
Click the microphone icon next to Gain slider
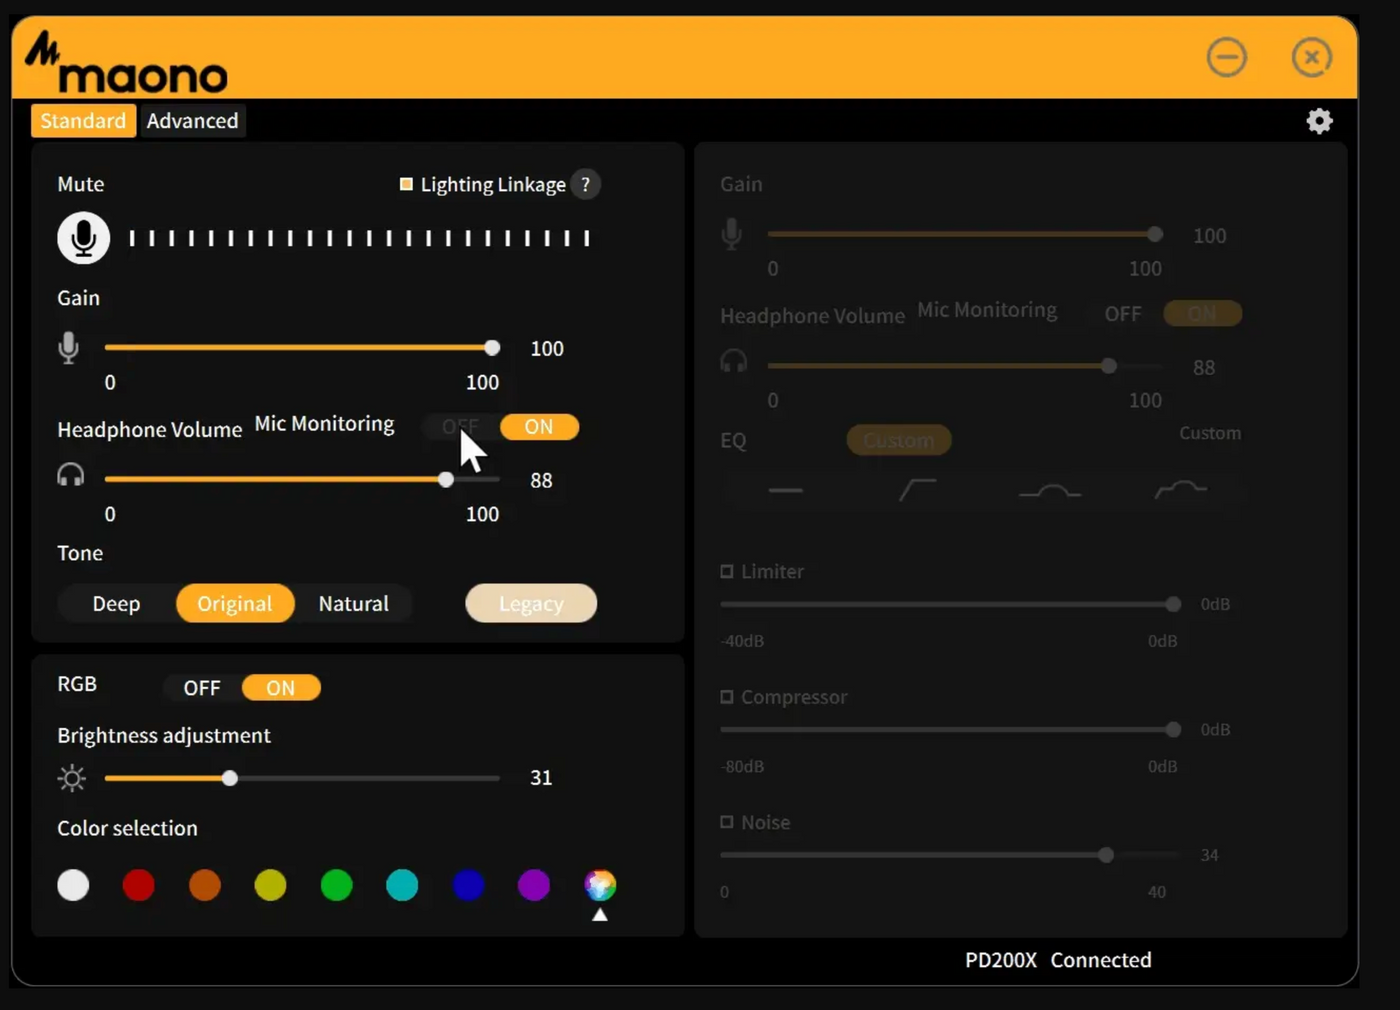[68, 348]
